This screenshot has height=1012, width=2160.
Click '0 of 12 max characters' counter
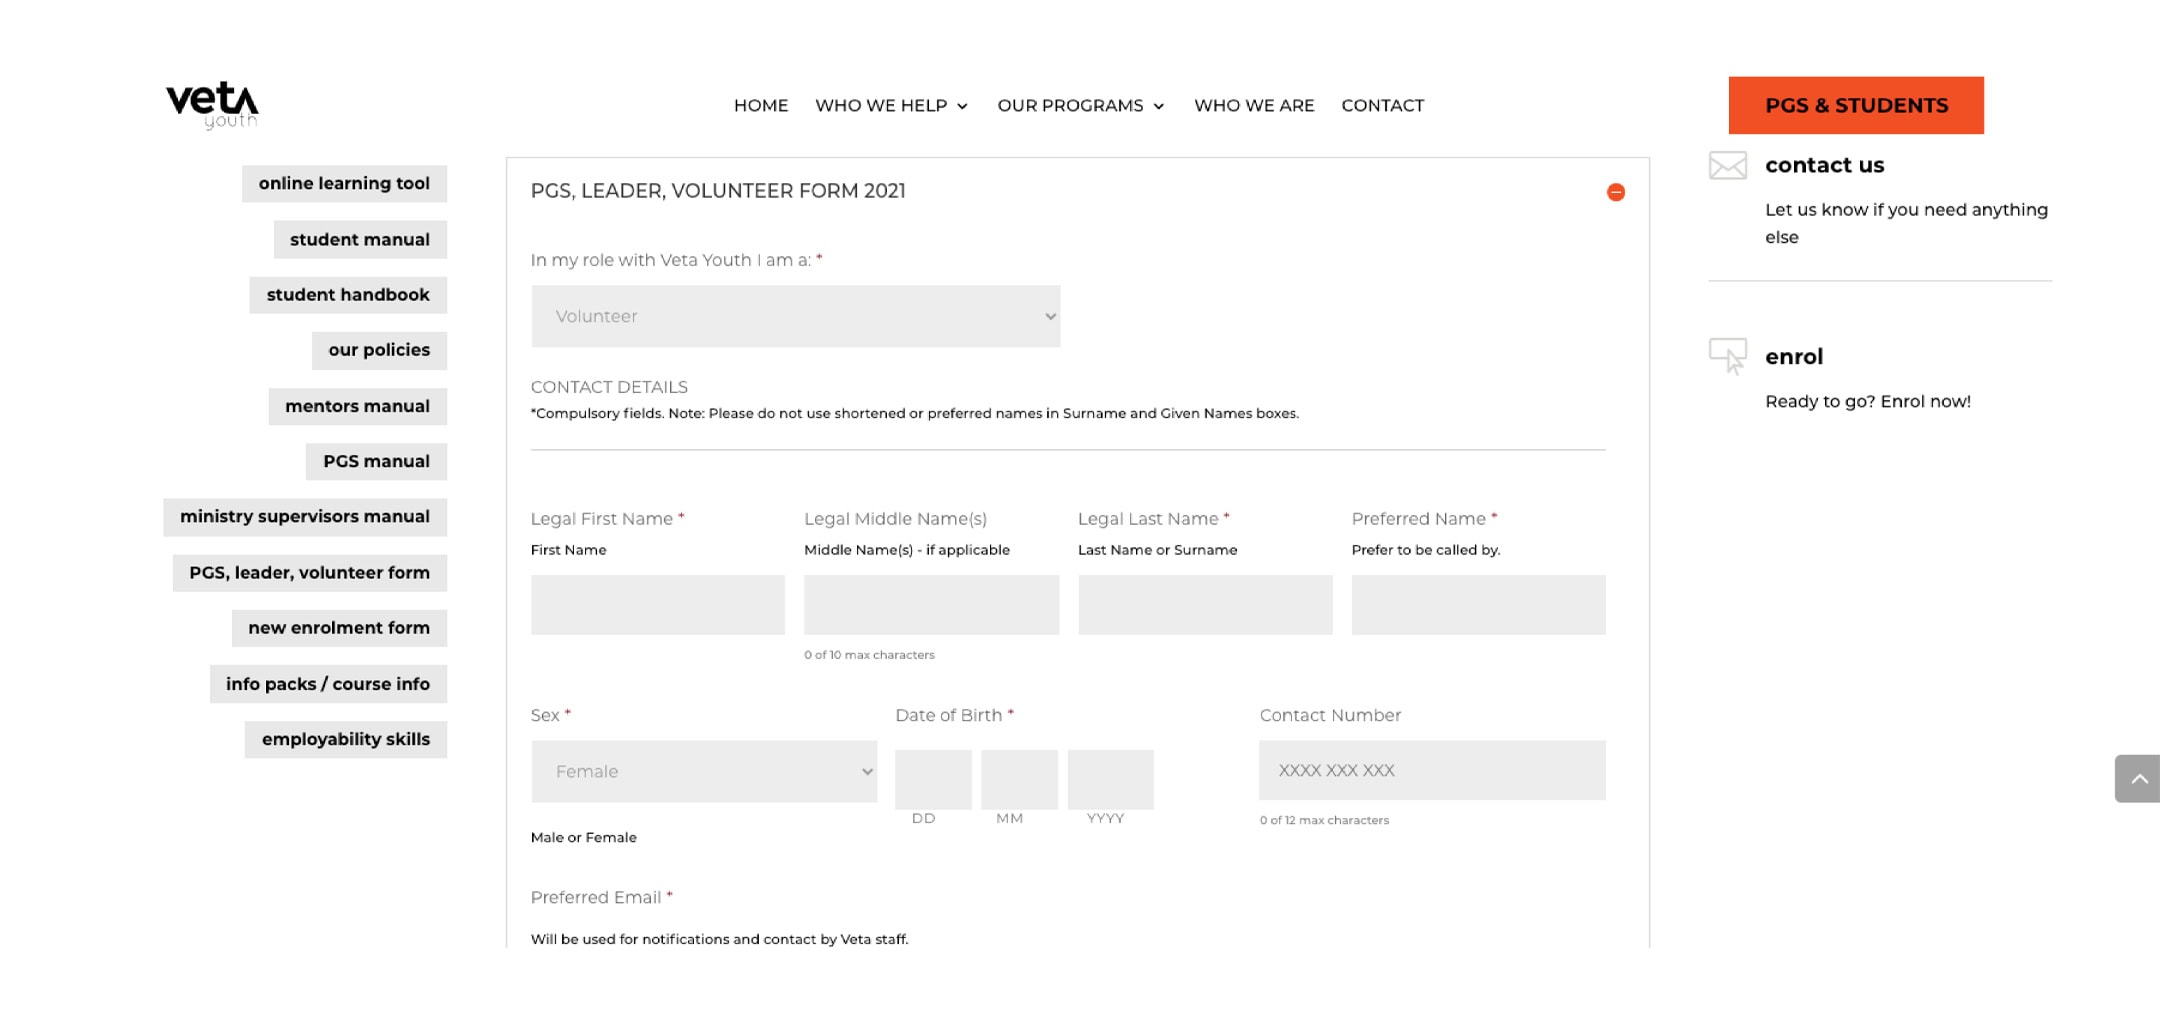[x=1324, y=820]
